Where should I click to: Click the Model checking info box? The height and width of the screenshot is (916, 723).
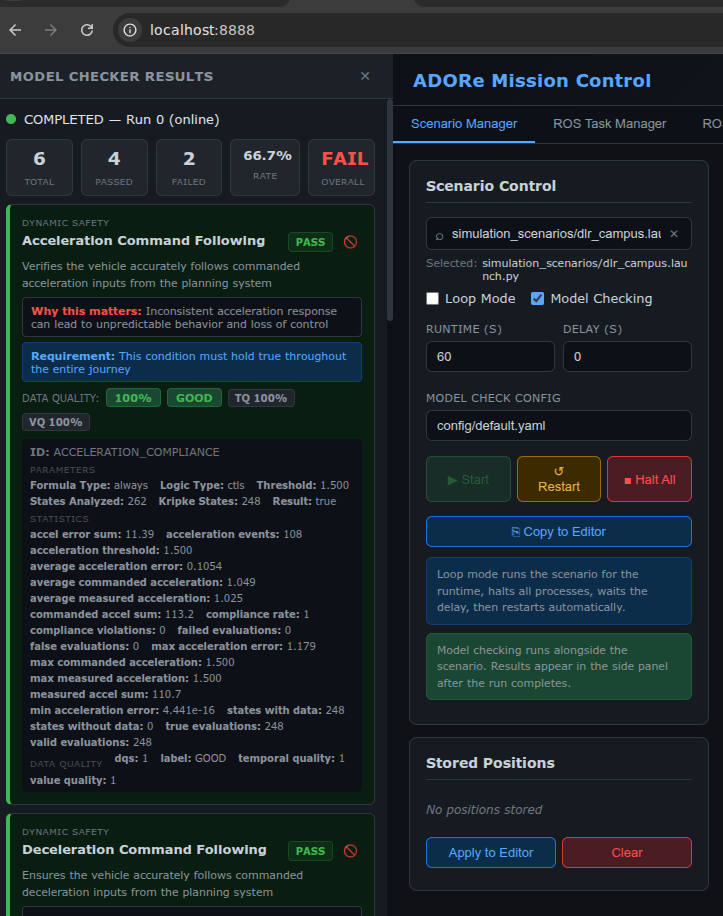559,667
